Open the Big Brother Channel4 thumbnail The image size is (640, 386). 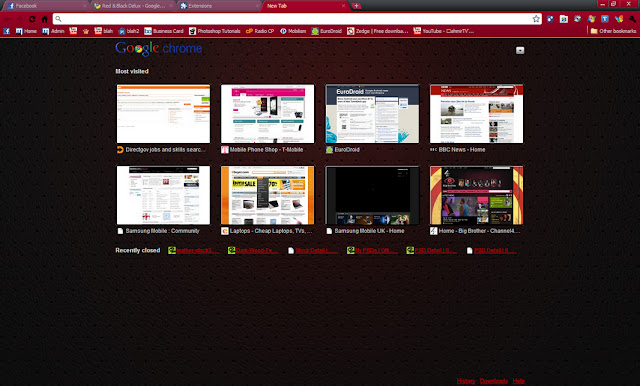click(x=476, y=195)
